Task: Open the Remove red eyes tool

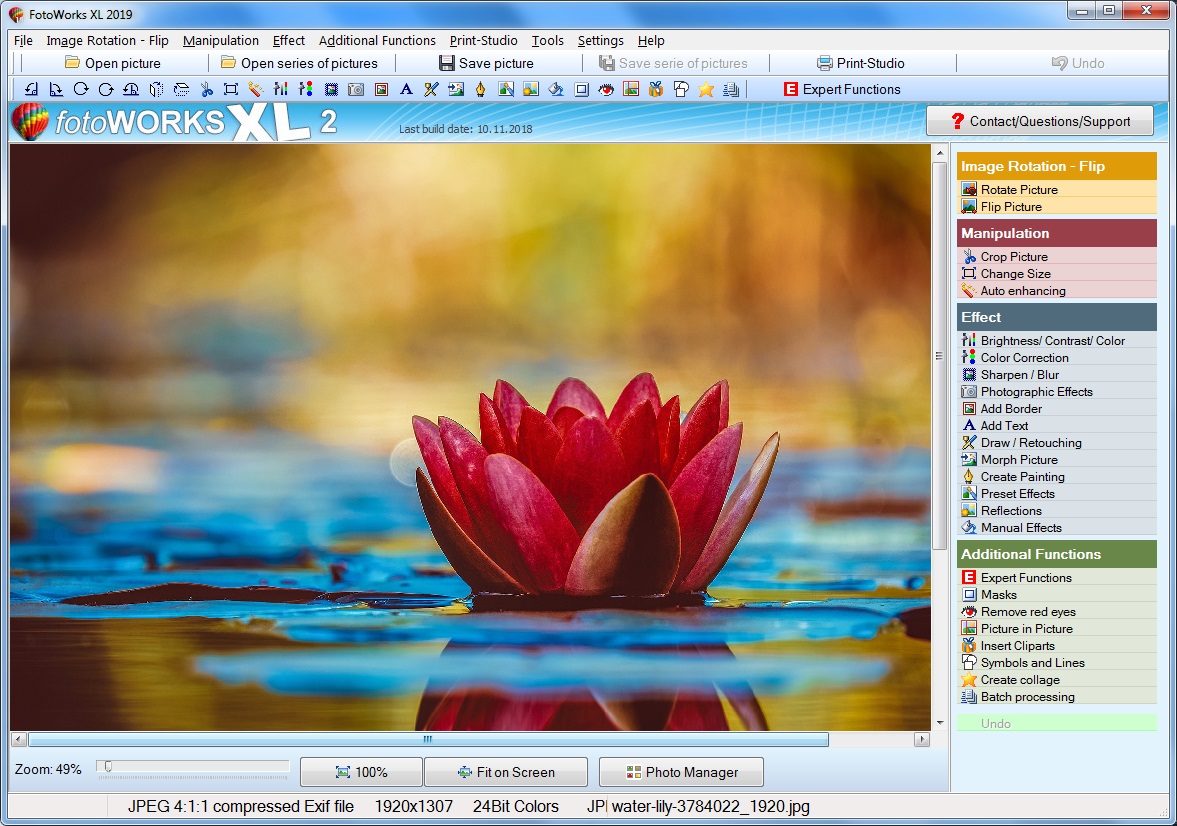Action: 1026,611
